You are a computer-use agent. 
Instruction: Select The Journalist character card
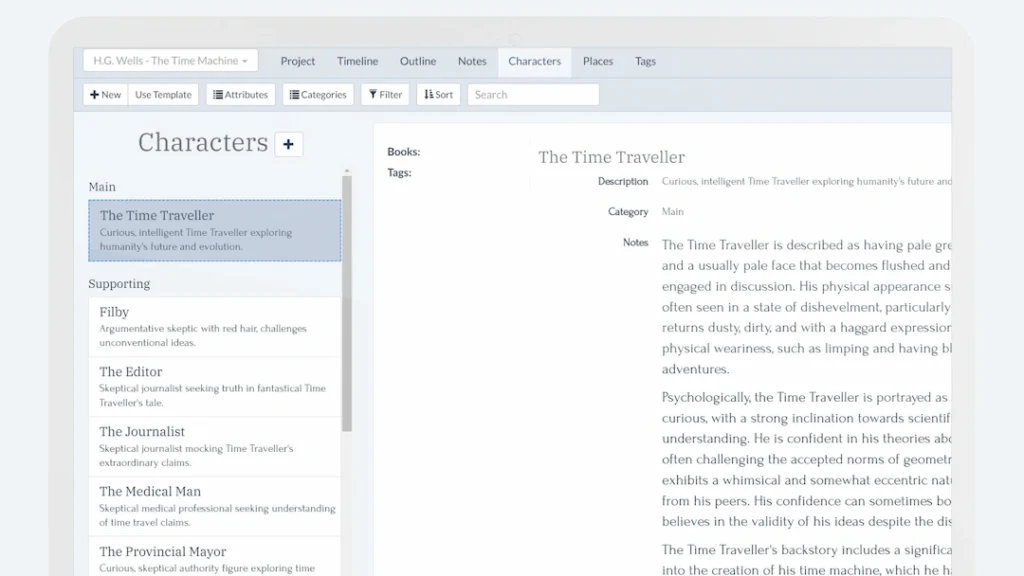pos(215,447)
